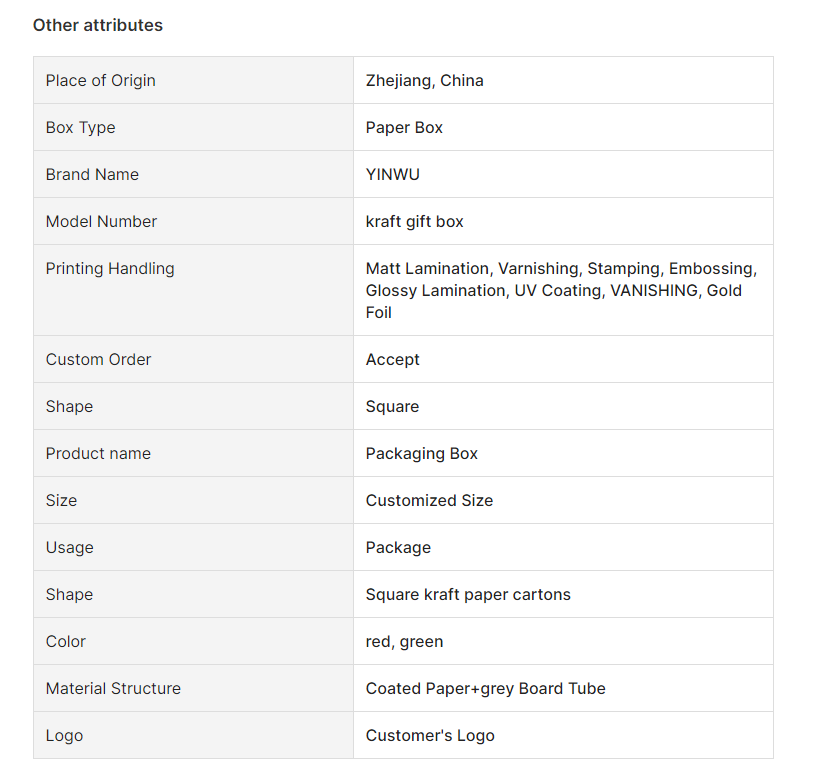This screenshot has height=759, width=831.
Task: Select the 'Model Number' label
Action: [x=101, y=222]
